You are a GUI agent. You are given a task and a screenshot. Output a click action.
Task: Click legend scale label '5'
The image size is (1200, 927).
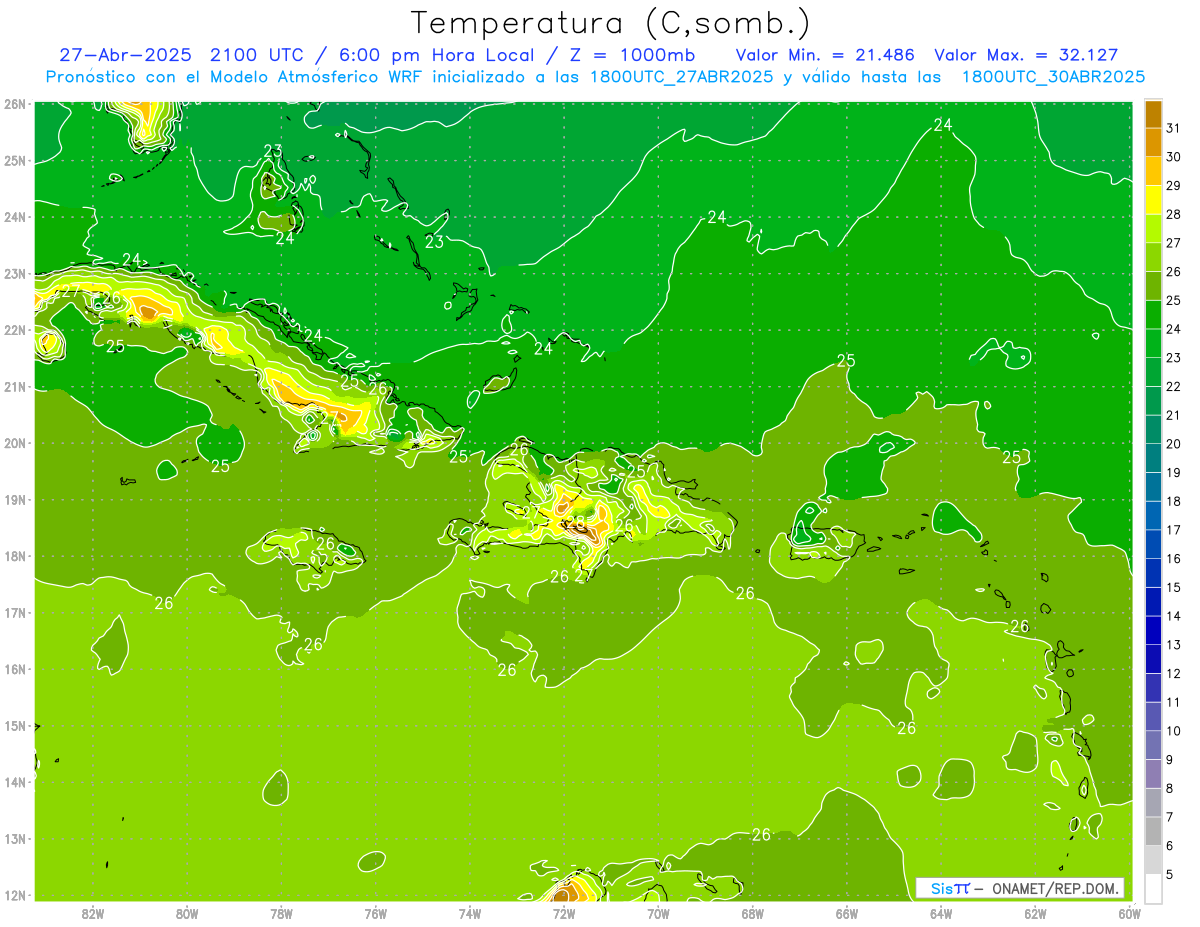click(x=1170, y=874)
